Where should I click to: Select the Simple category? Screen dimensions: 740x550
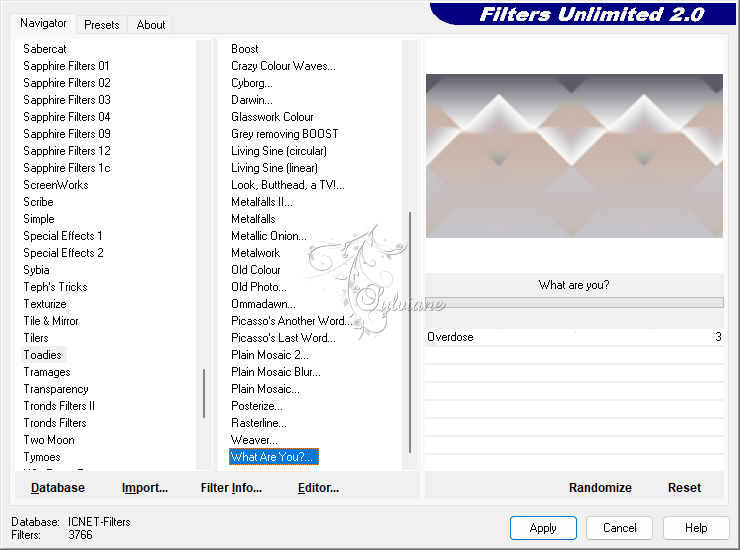(x=39, y=219)
